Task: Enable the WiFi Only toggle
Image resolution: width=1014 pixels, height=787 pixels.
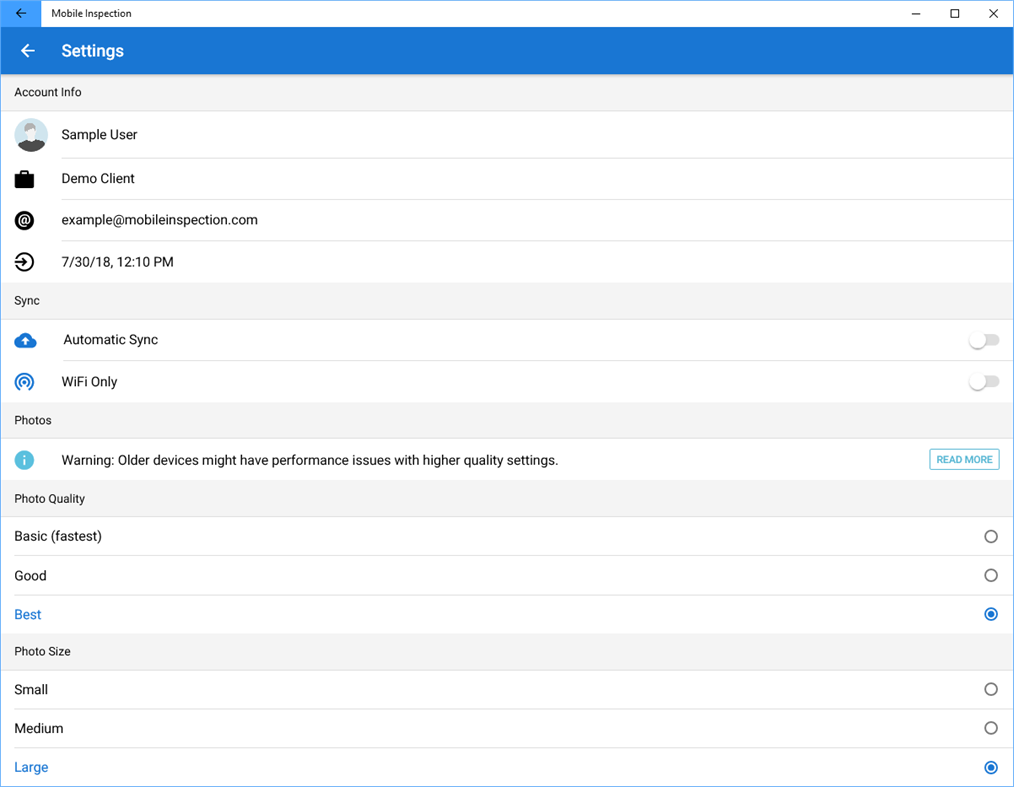Action: pos(983,381)
